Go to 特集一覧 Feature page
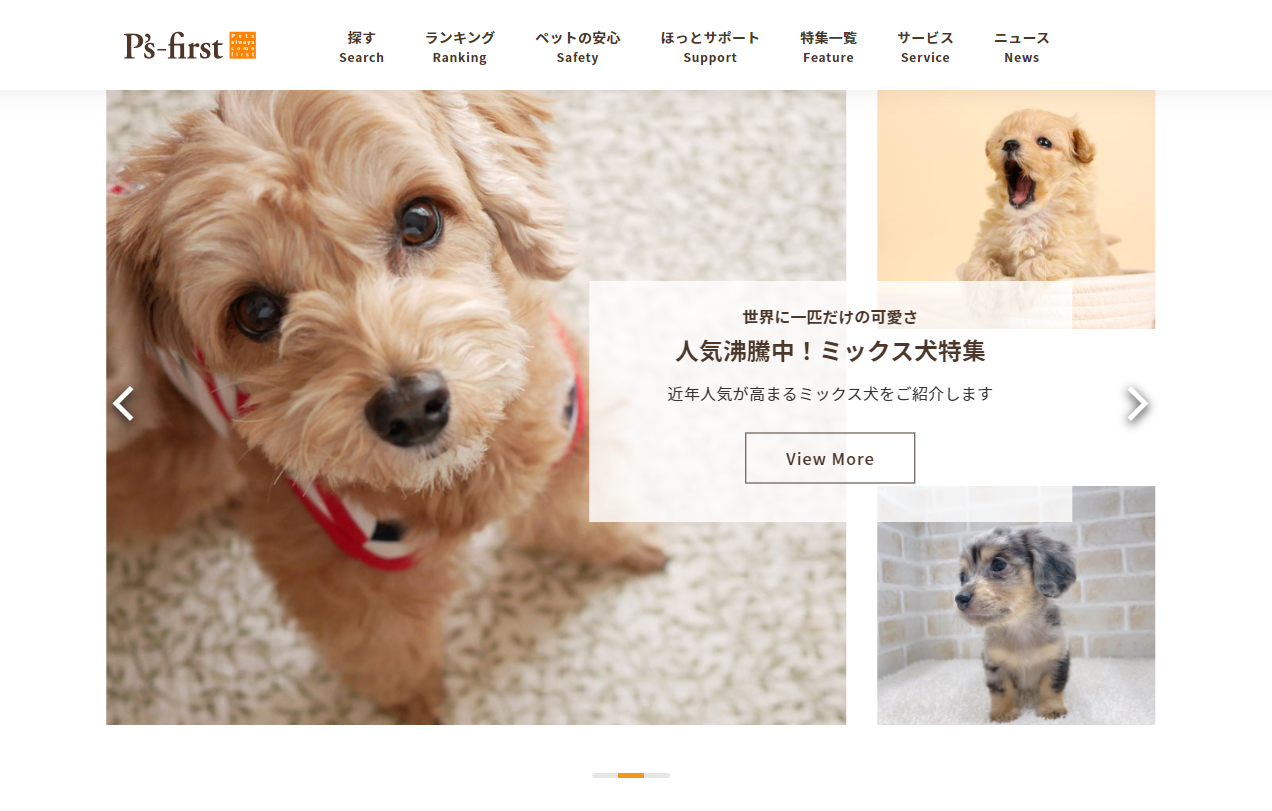1272x811 pixels. coord(828,47)
